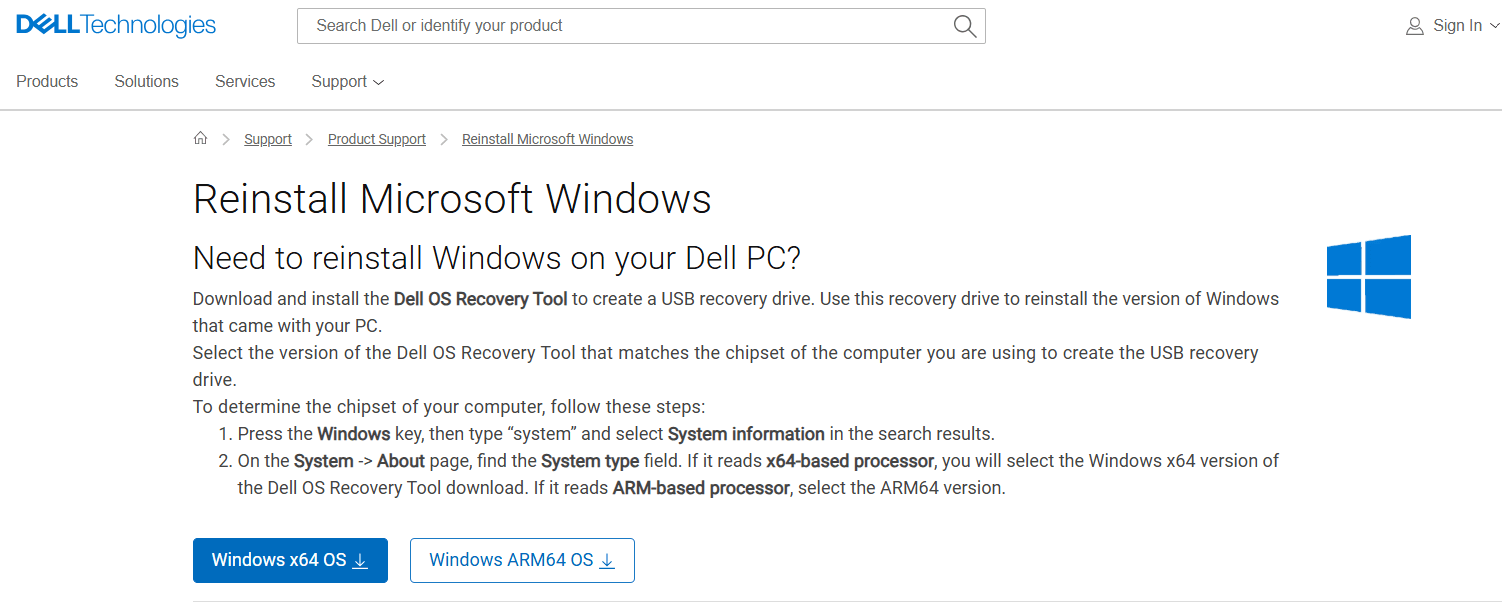Screen dimensions: 1502x603
Task: Download the Windows ARM64 OS recovery tool
Action: pyautogui.click(x=522, y=560)
